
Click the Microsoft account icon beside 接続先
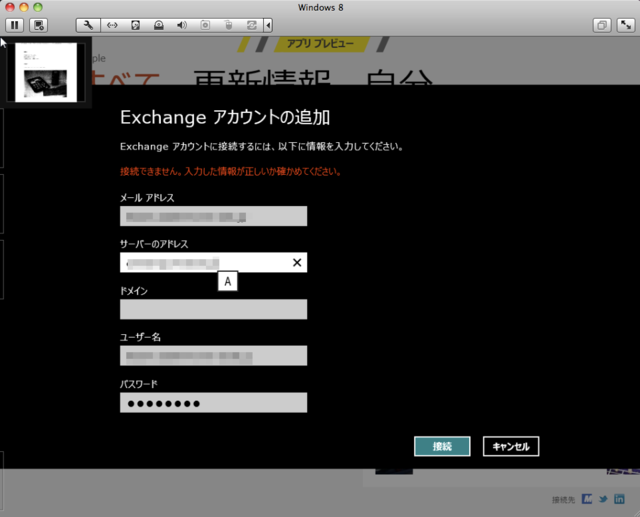(587, 499)
